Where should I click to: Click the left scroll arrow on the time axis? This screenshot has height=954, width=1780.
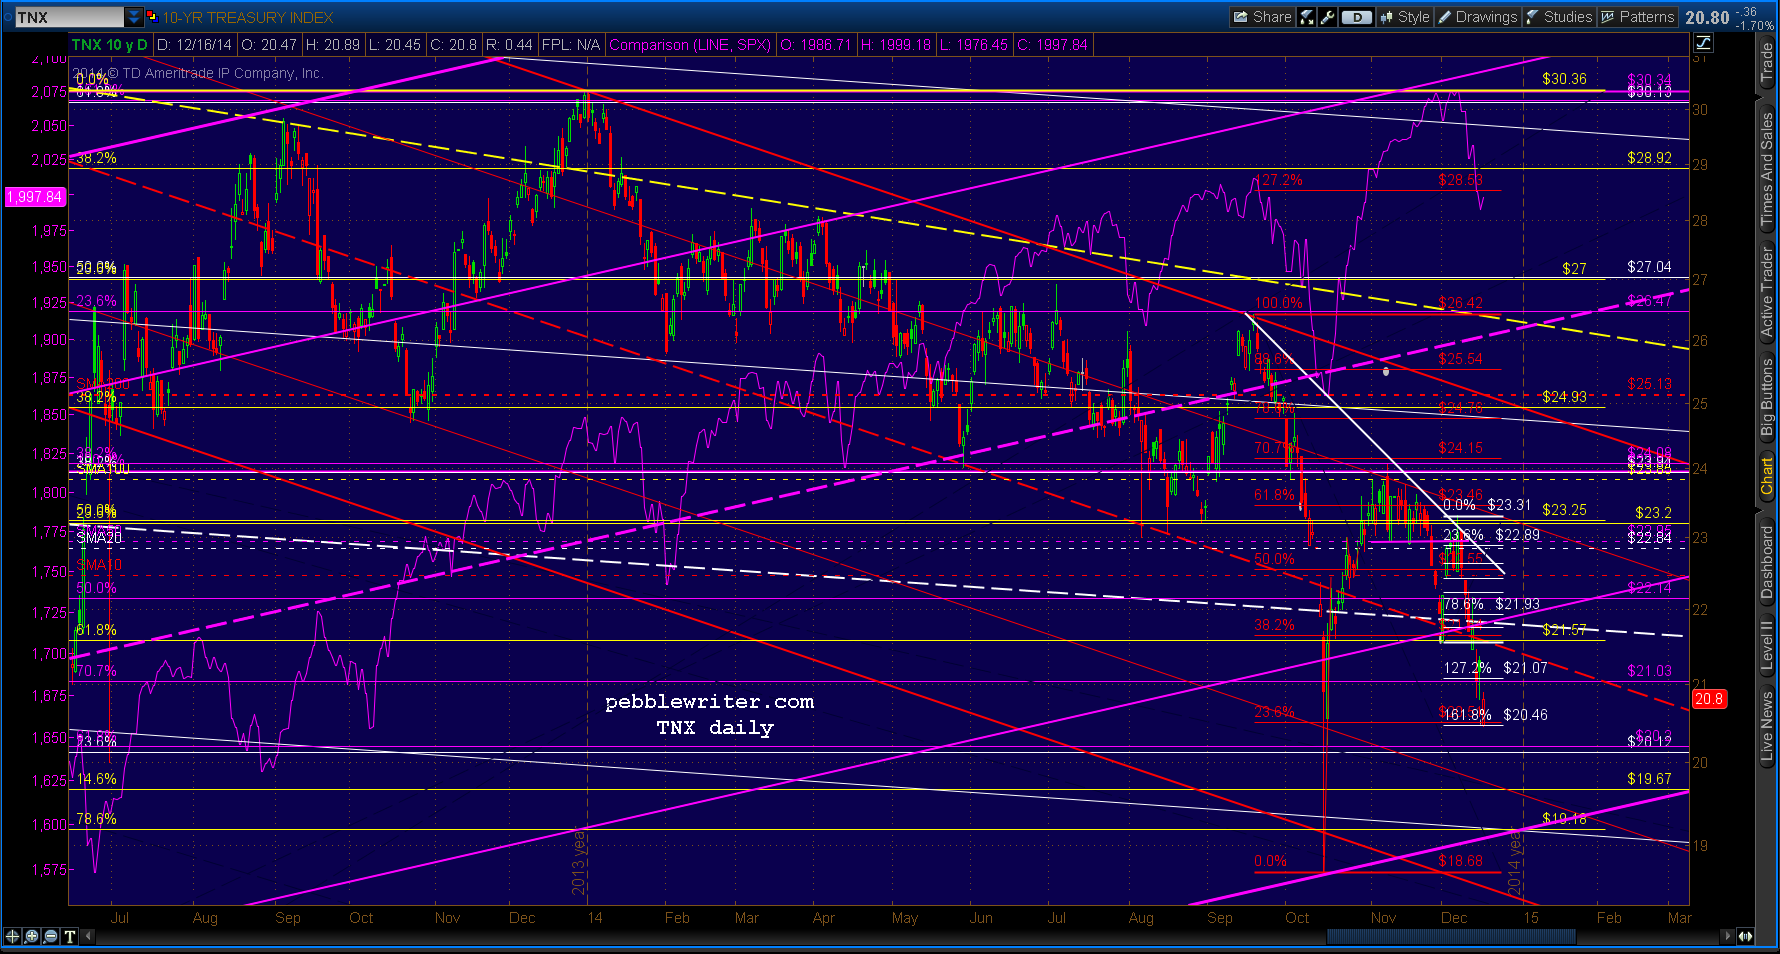click(88, 936)
